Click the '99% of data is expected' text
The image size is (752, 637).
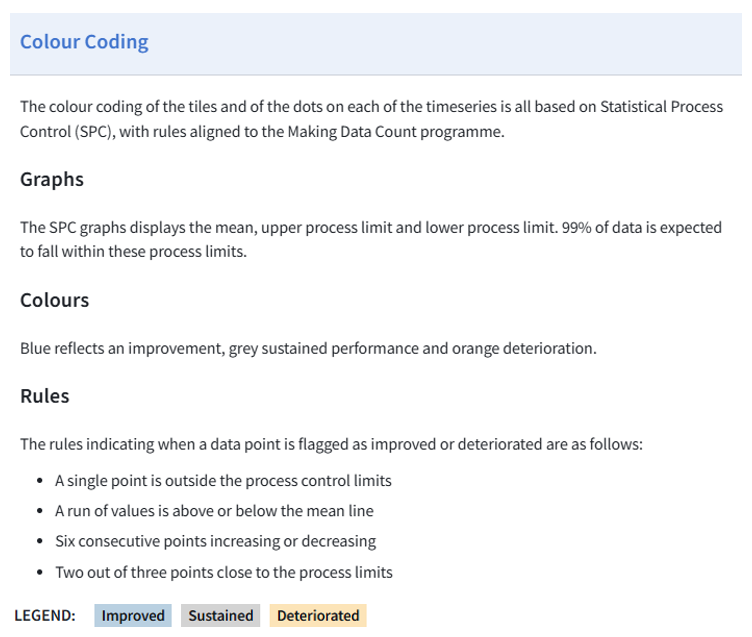(630, 228)
